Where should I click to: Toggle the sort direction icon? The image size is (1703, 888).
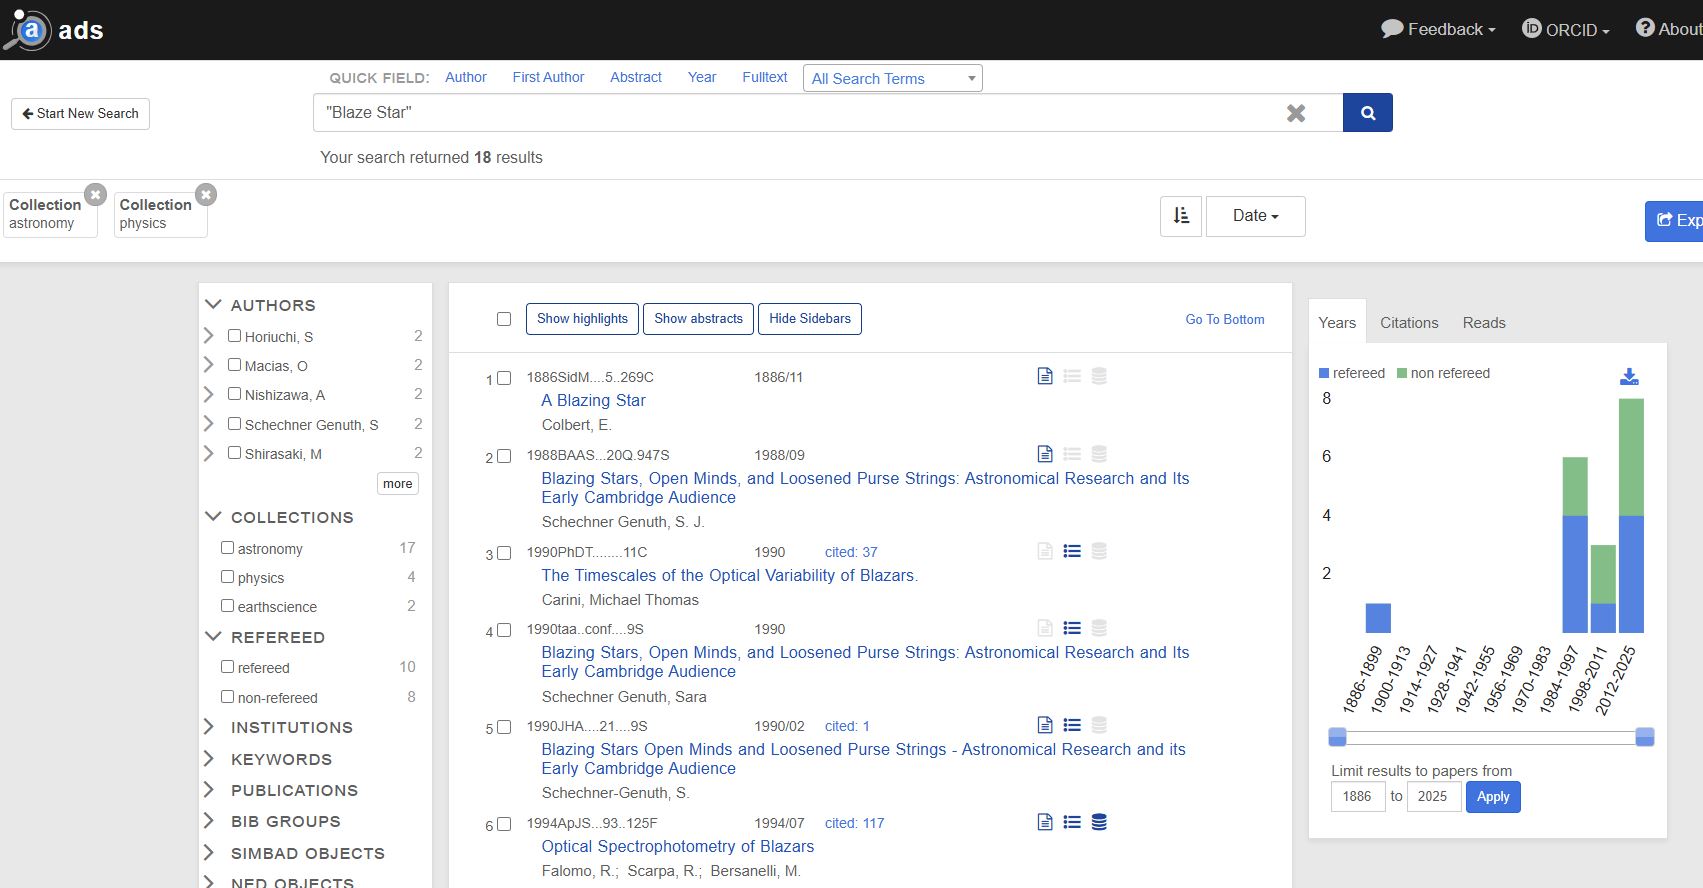point(1180,216)
